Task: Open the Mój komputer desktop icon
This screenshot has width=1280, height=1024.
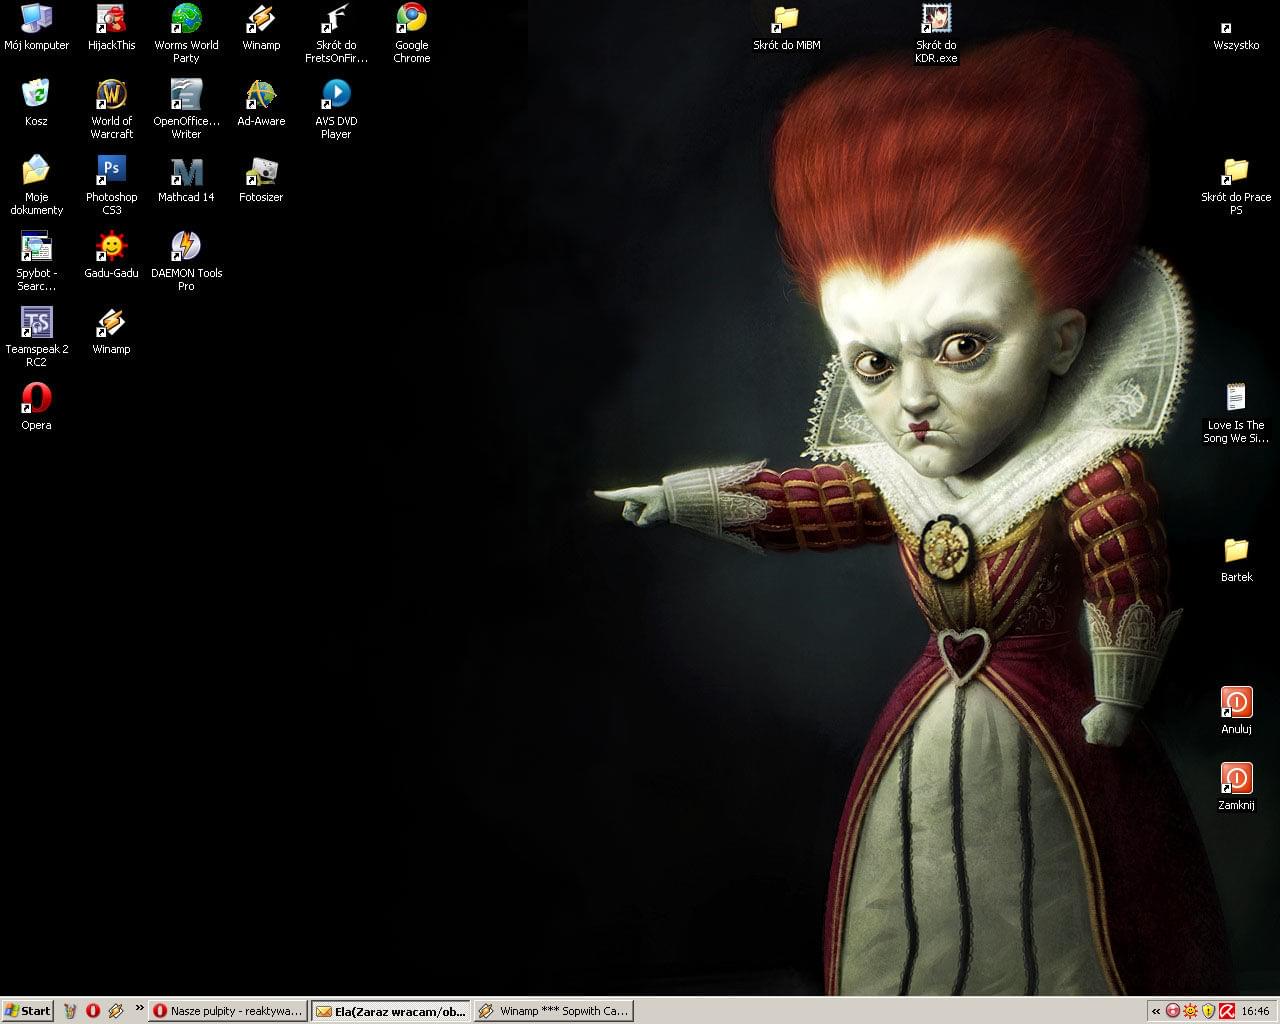Action: click(x=36, y=28)
